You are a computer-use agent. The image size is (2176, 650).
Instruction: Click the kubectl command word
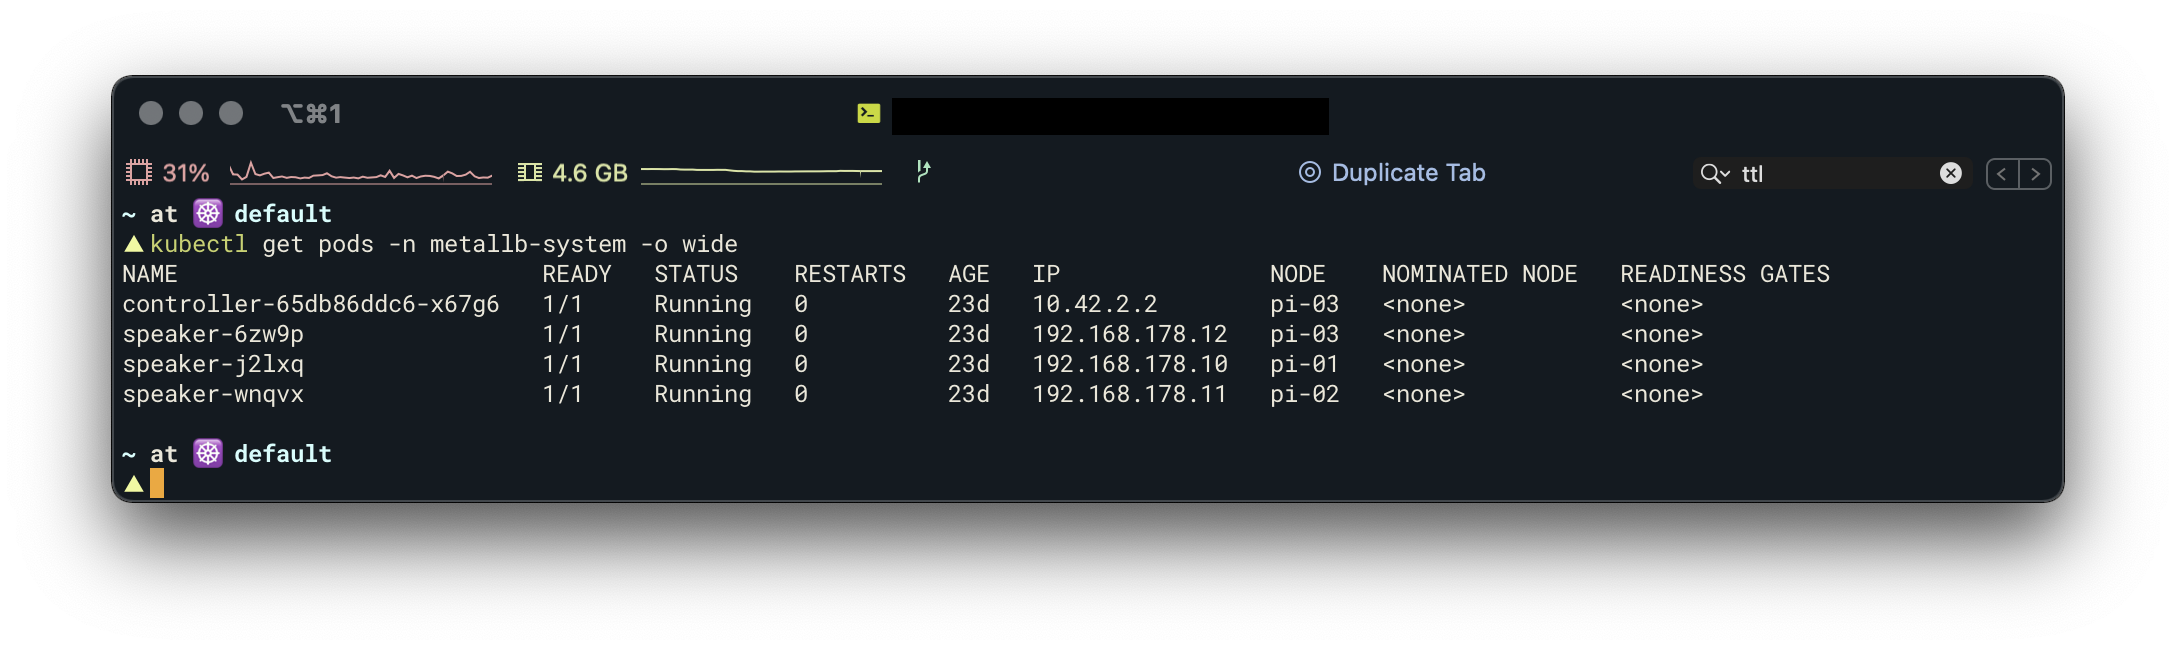coord(199,244)
